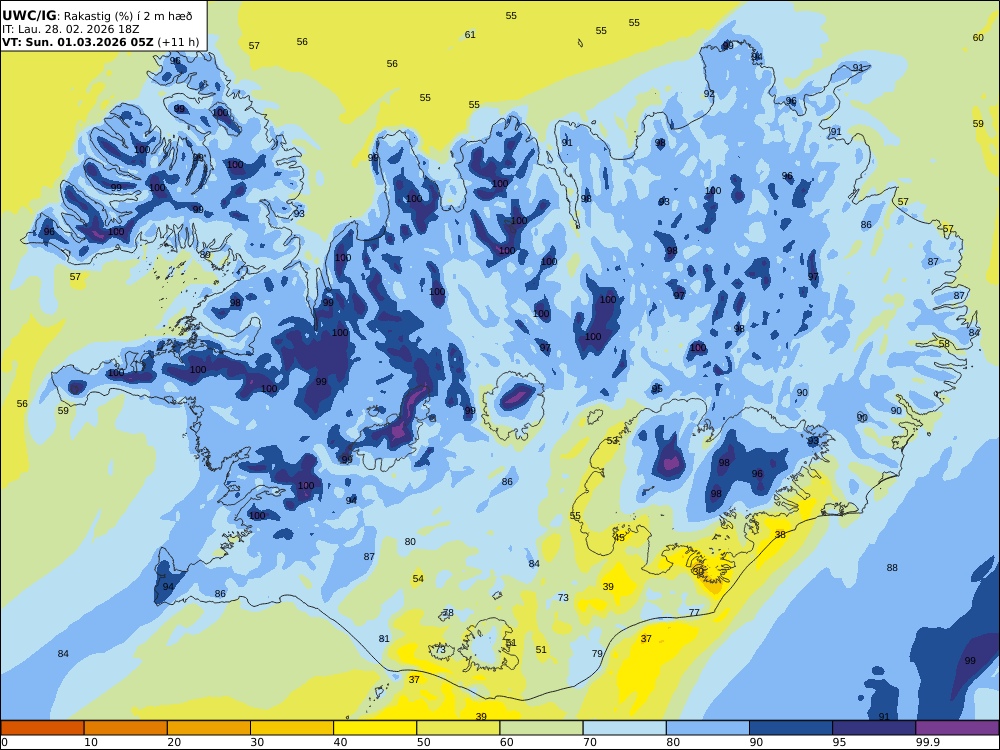Select the legend tick label '95'
The height and width of the screenshot is (750, 1000).
[839, 742]
